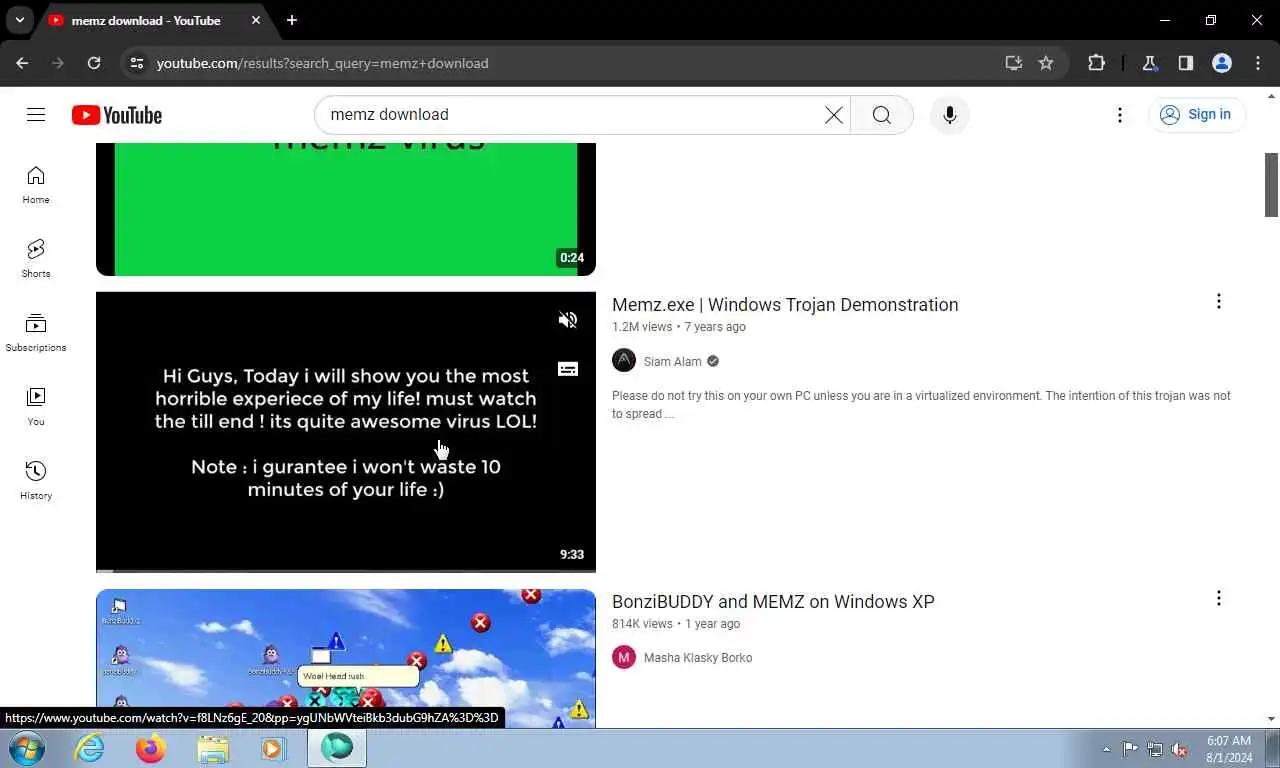
Task: Open BonziBUDDY and MEMZ on Windows XP
Action: [773, 602]
